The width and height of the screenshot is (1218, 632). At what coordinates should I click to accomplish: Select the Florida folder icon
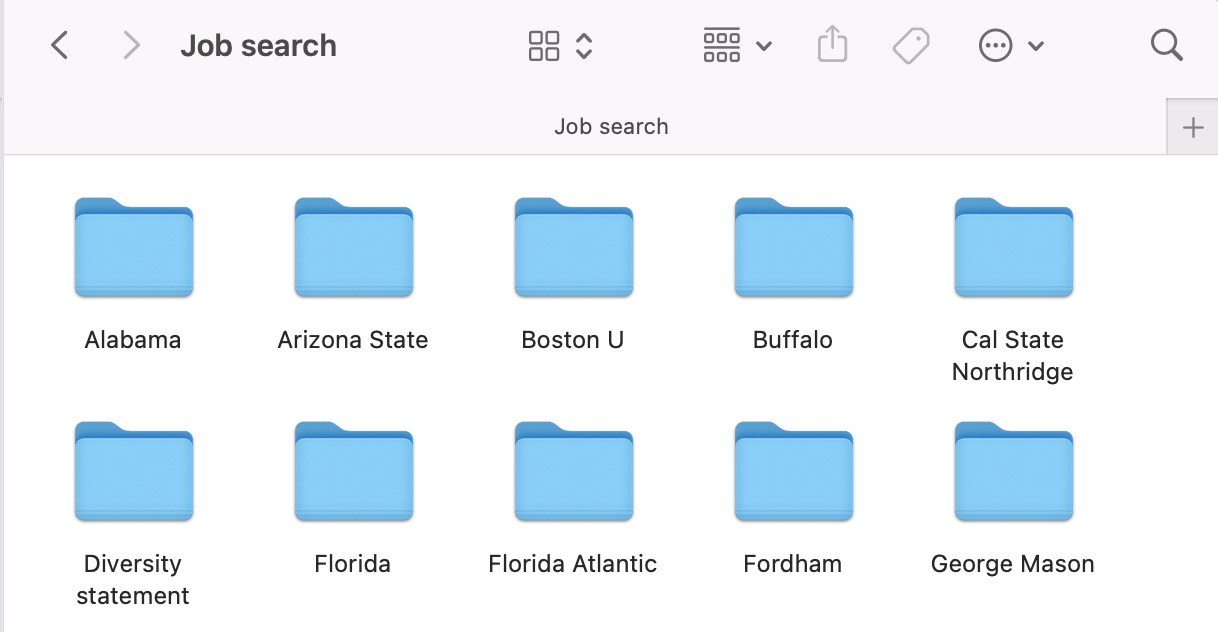pos(354,471)
